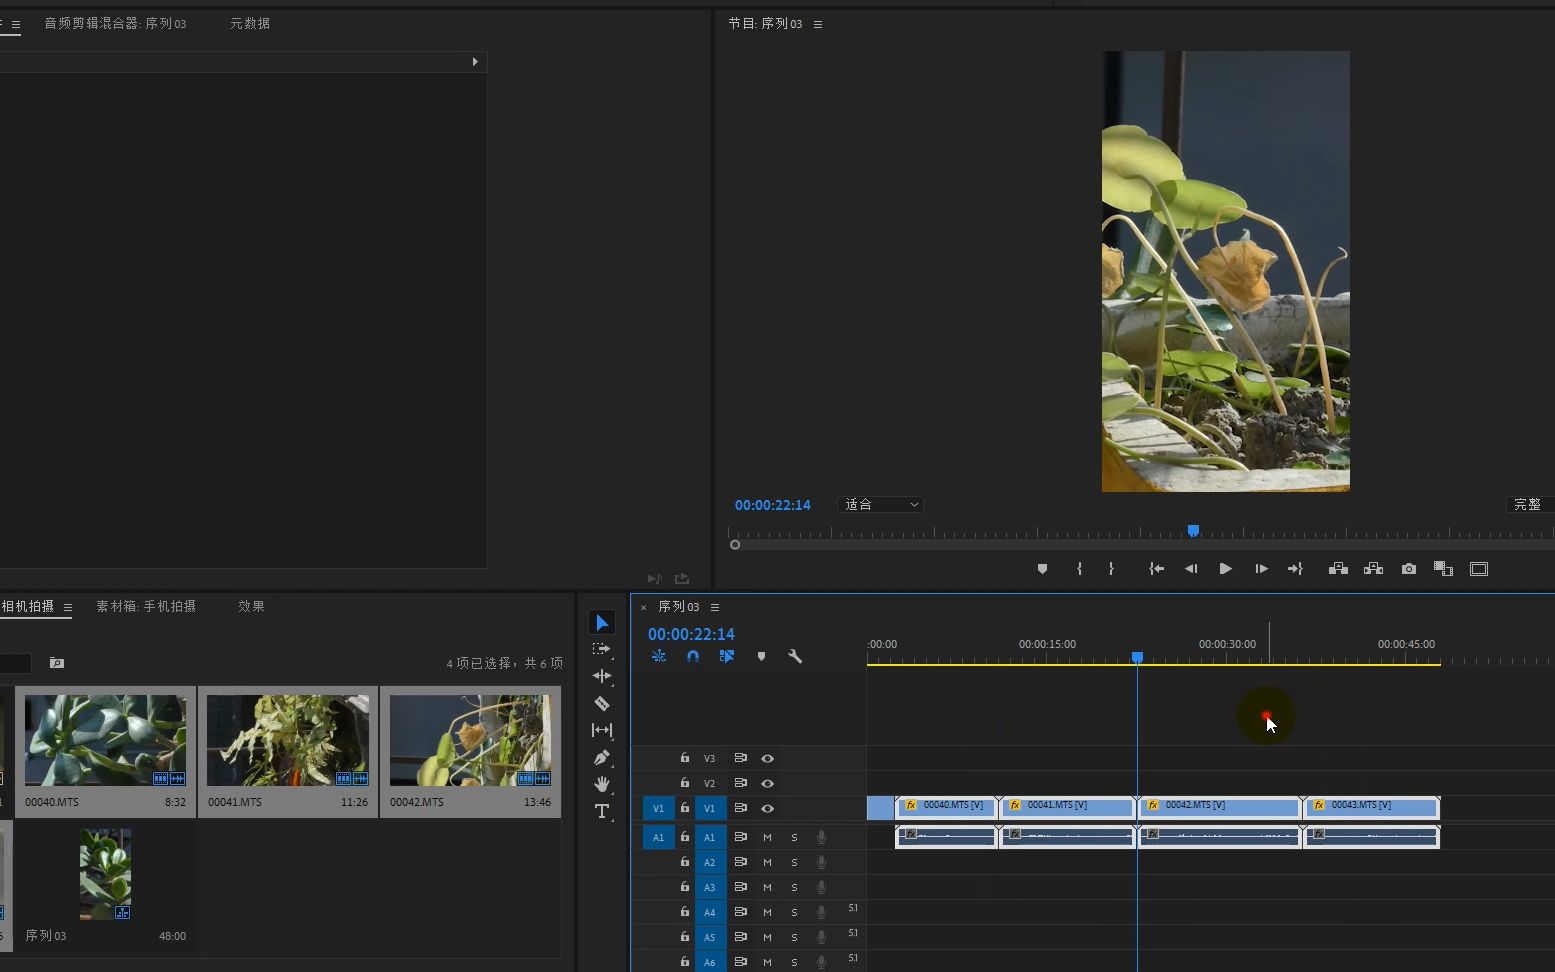This screenshot has width=1555, height=972.
Task: Go to Out point
Action: coord(1295,569)
